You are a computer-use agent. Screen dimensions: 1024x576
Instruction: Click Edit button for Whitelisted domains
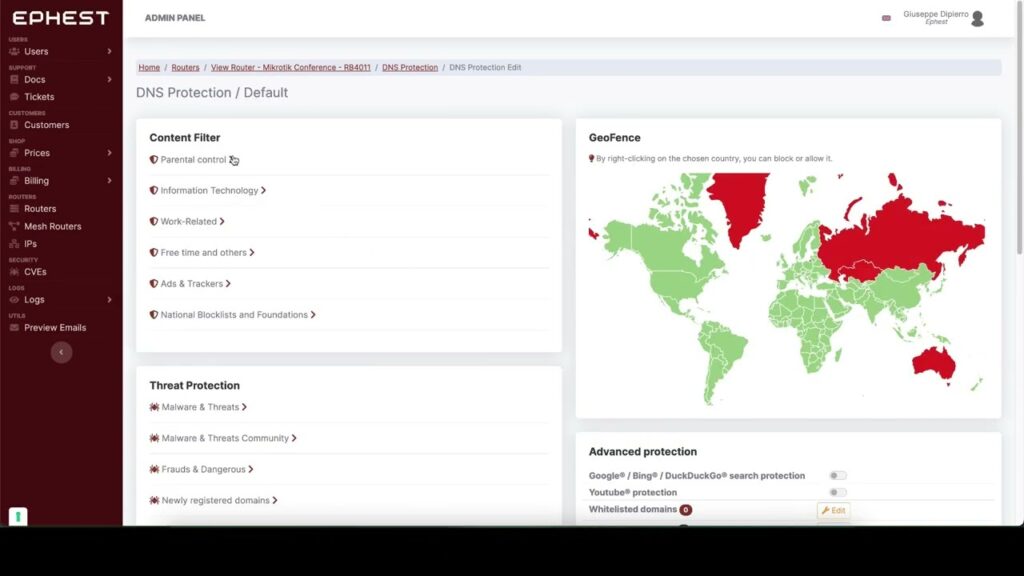point(833,511)
